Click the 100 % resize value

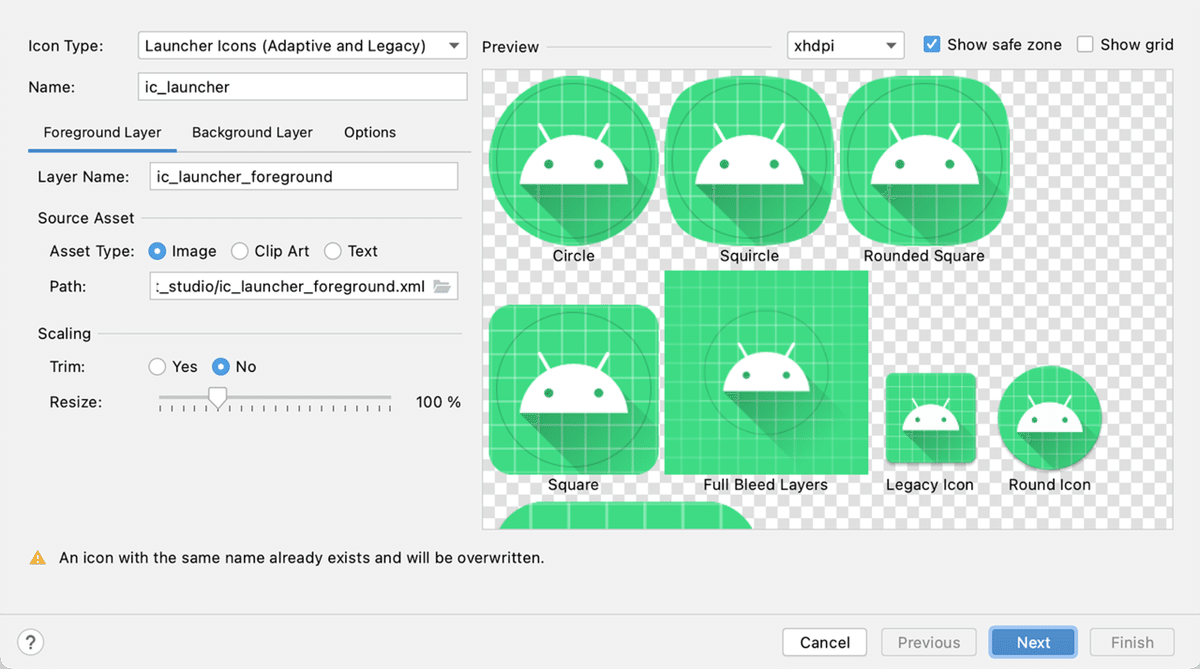pos(438,402)
